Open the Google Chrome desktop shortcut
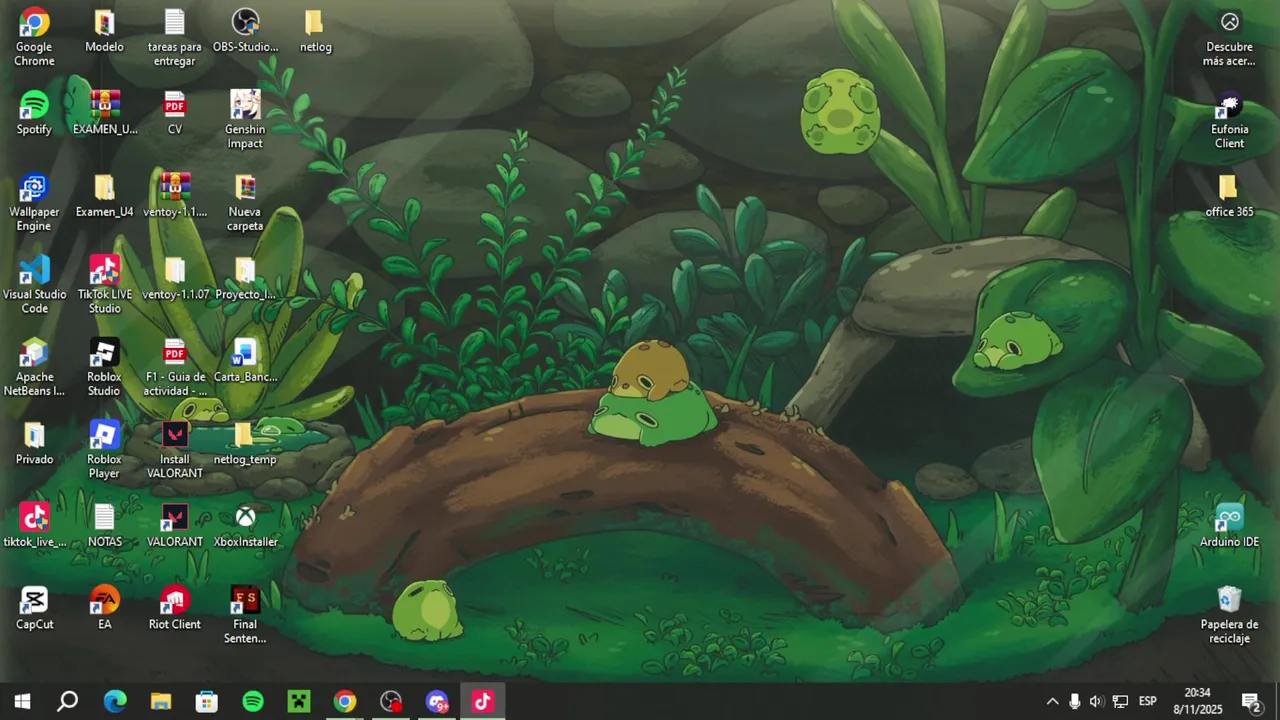Image resolution: width=1280 pixels, height=720 pixels. [x=34, y=37]
